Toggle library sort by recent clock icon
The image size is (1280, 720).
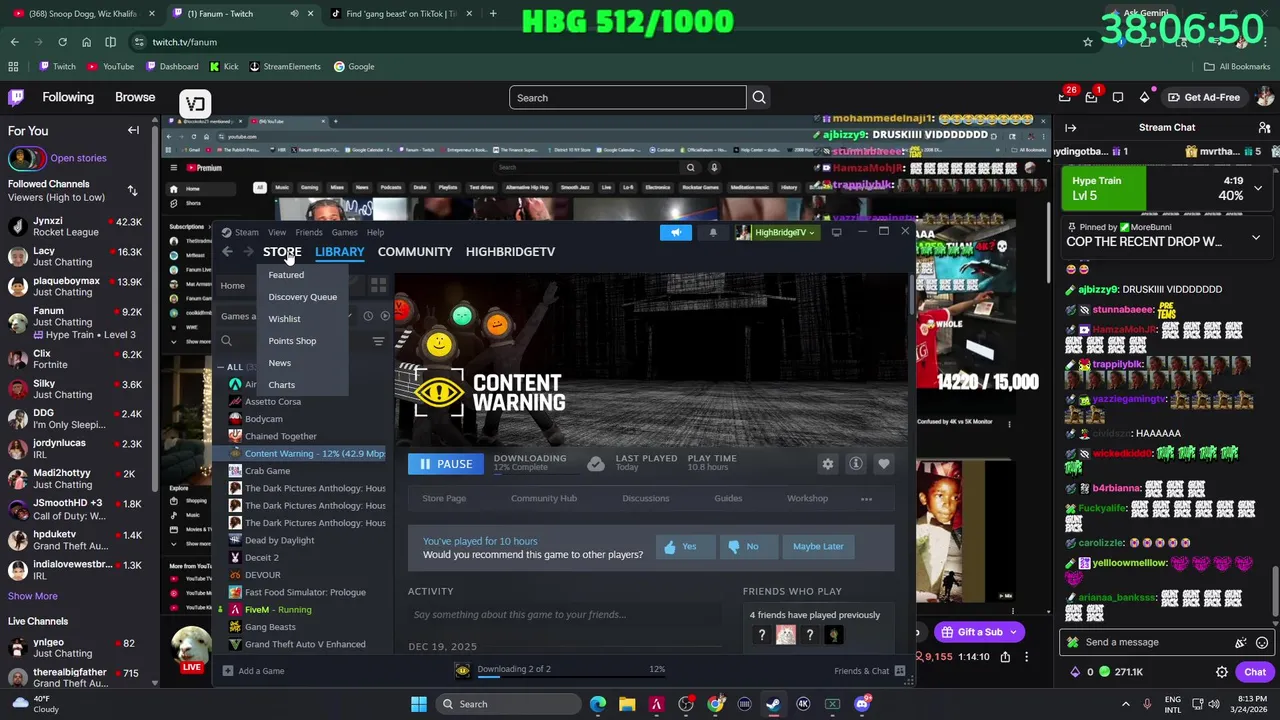368,316
